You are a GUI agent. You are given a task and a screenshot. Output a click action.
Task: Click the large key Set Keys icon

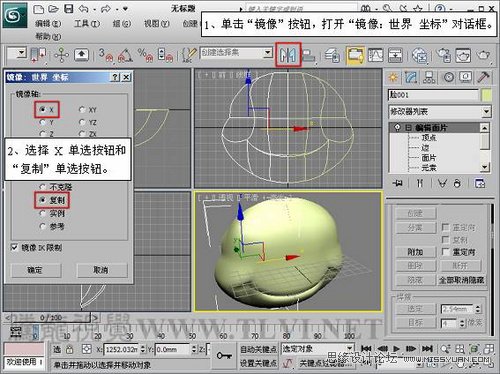coord(224,355)
